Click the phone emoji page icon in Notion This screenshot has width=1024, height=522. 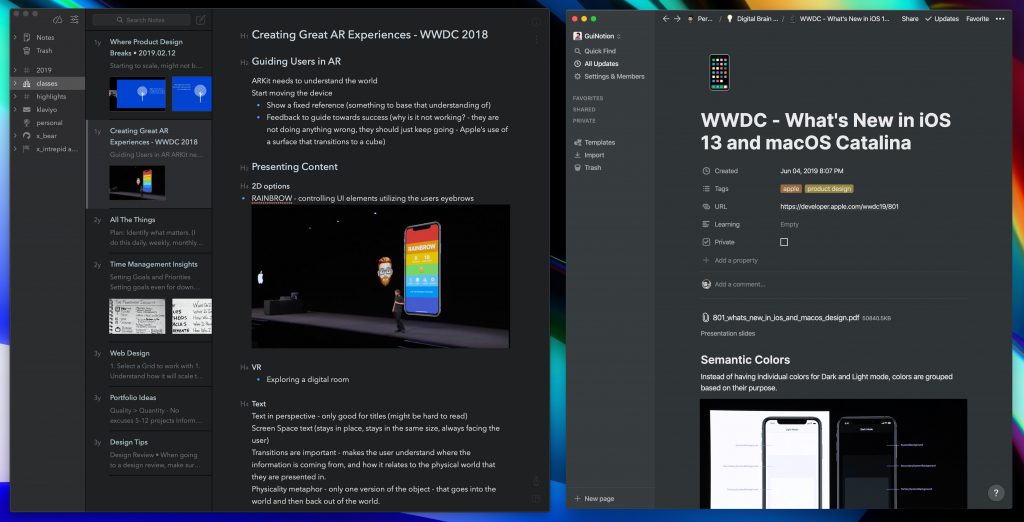click(x=719, y=73)
